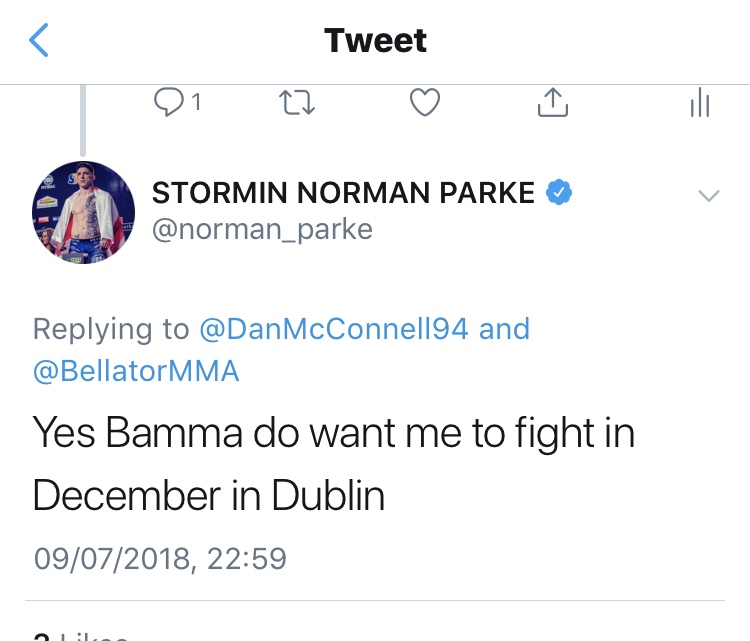Viewport: 750px width, 641px height.
Task: View tweet analytics bar-chart icon
Action: (700, 102)
